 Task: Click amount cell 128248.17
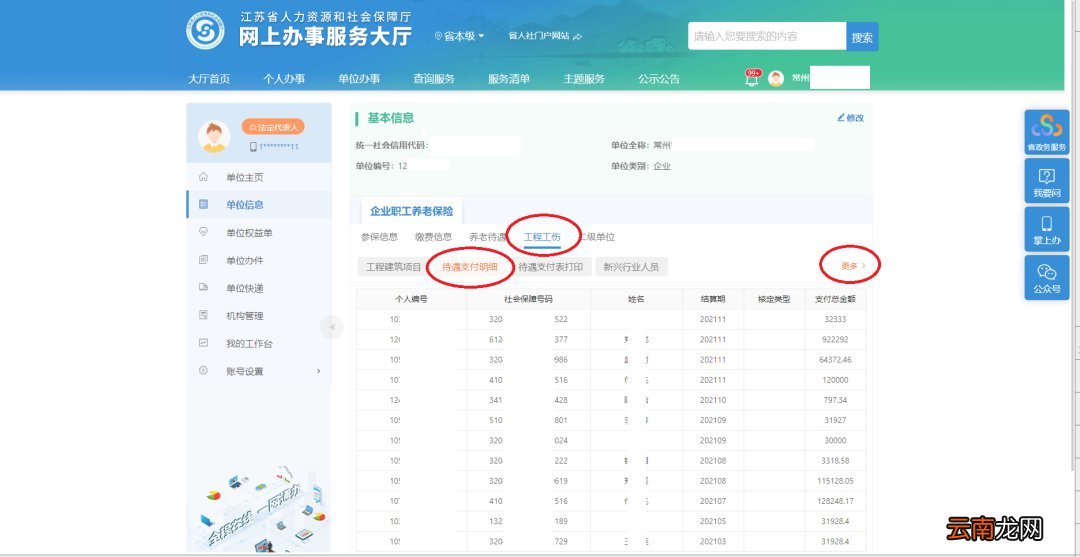click(x=835, y=501)
